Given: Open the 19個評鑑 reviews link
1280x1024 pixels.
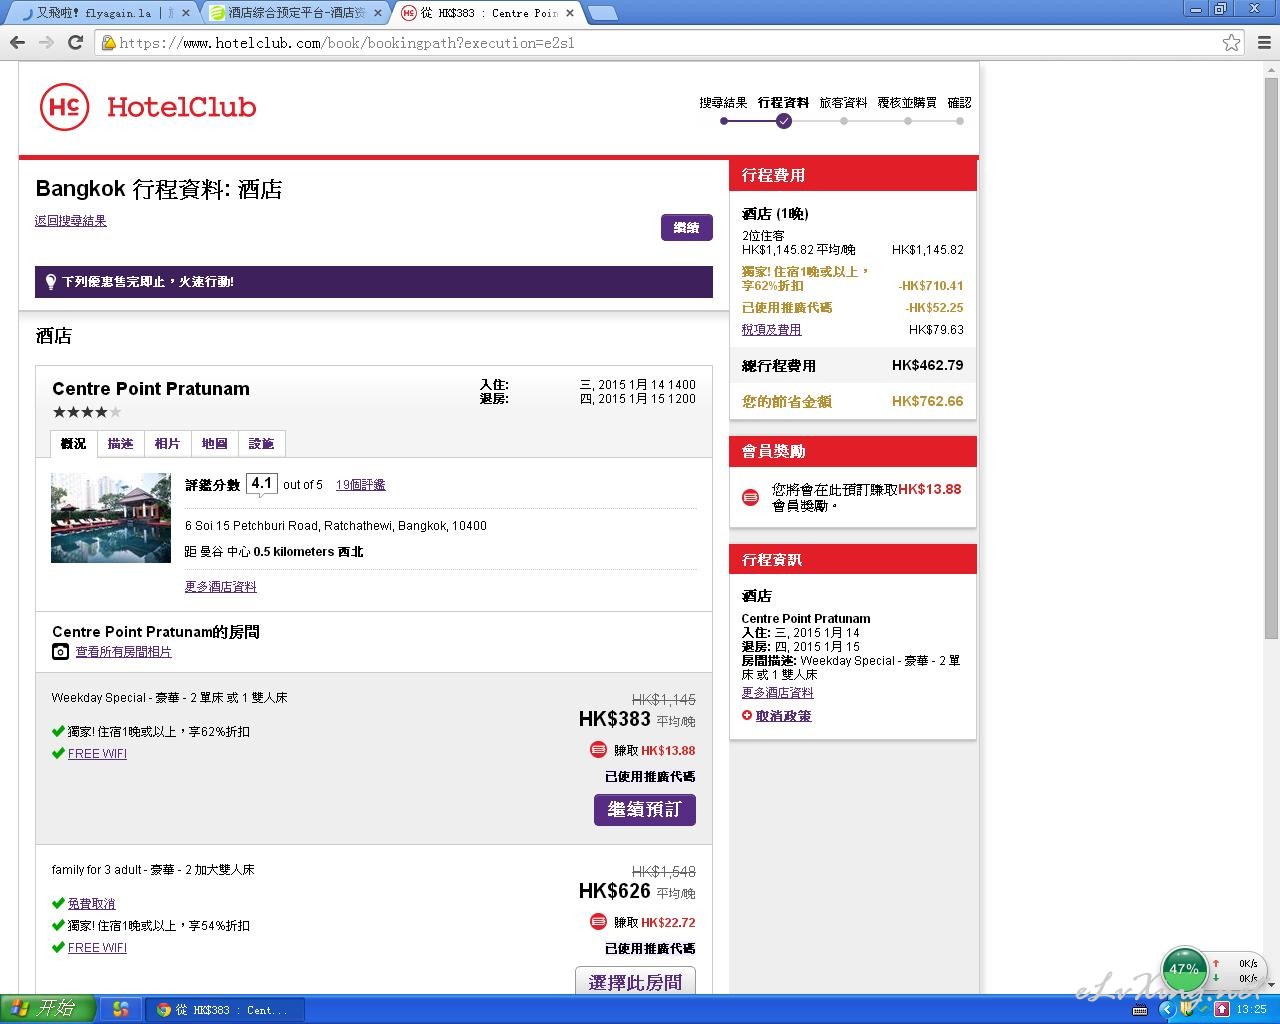Looking at the screenshot, I should pos(360,485).
